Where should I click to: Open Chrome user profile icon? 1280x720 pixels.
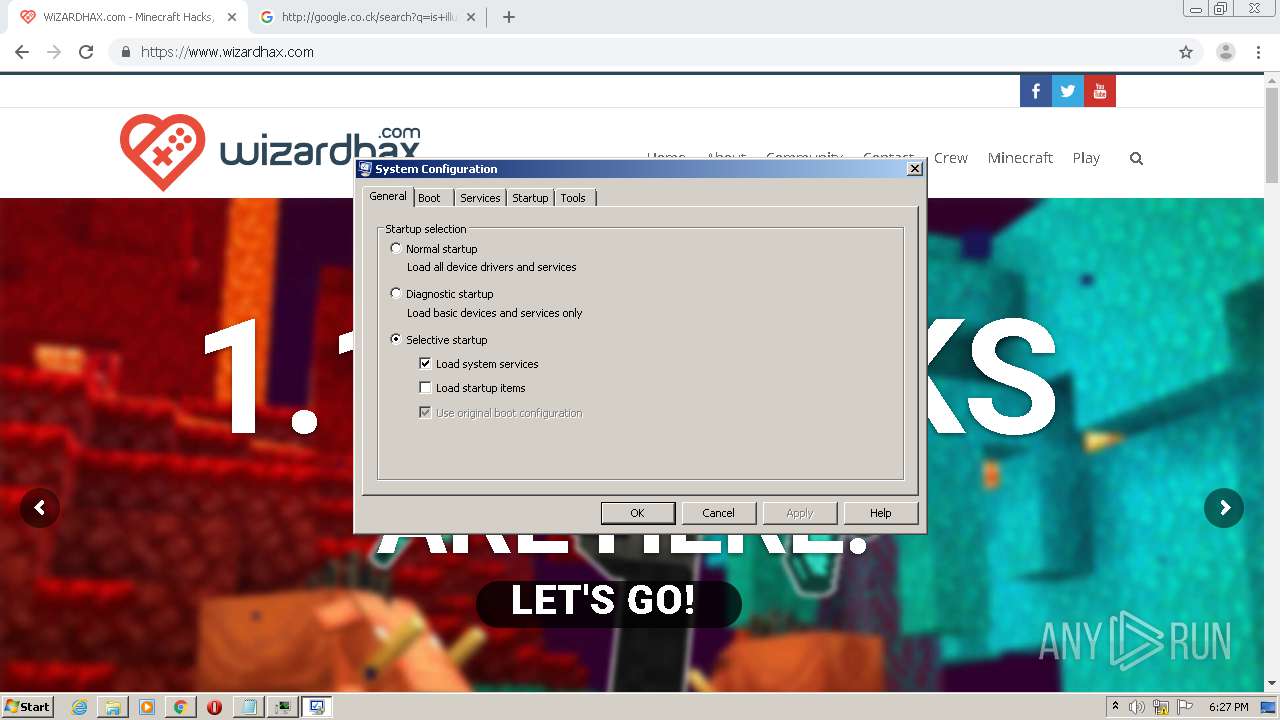1225,52
